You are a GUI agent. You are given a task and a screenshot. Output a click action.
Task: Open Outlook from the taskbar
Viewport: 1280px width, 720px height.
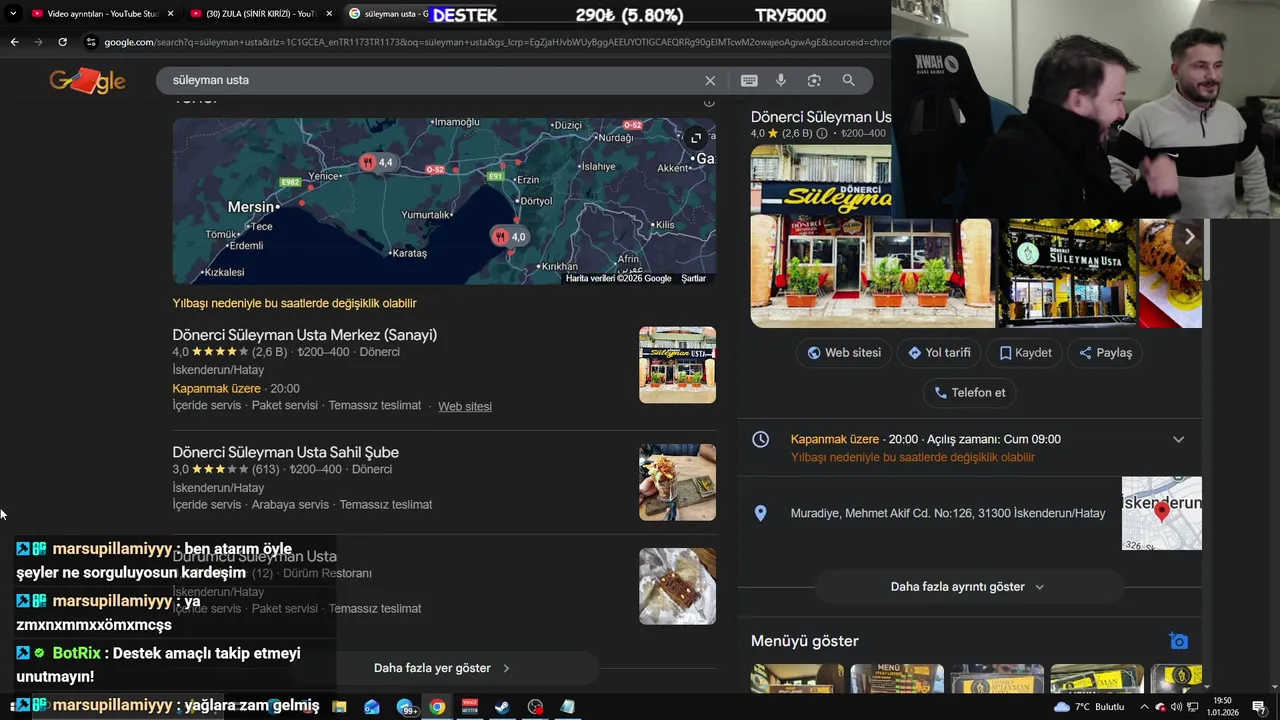(x=372, y=707)
